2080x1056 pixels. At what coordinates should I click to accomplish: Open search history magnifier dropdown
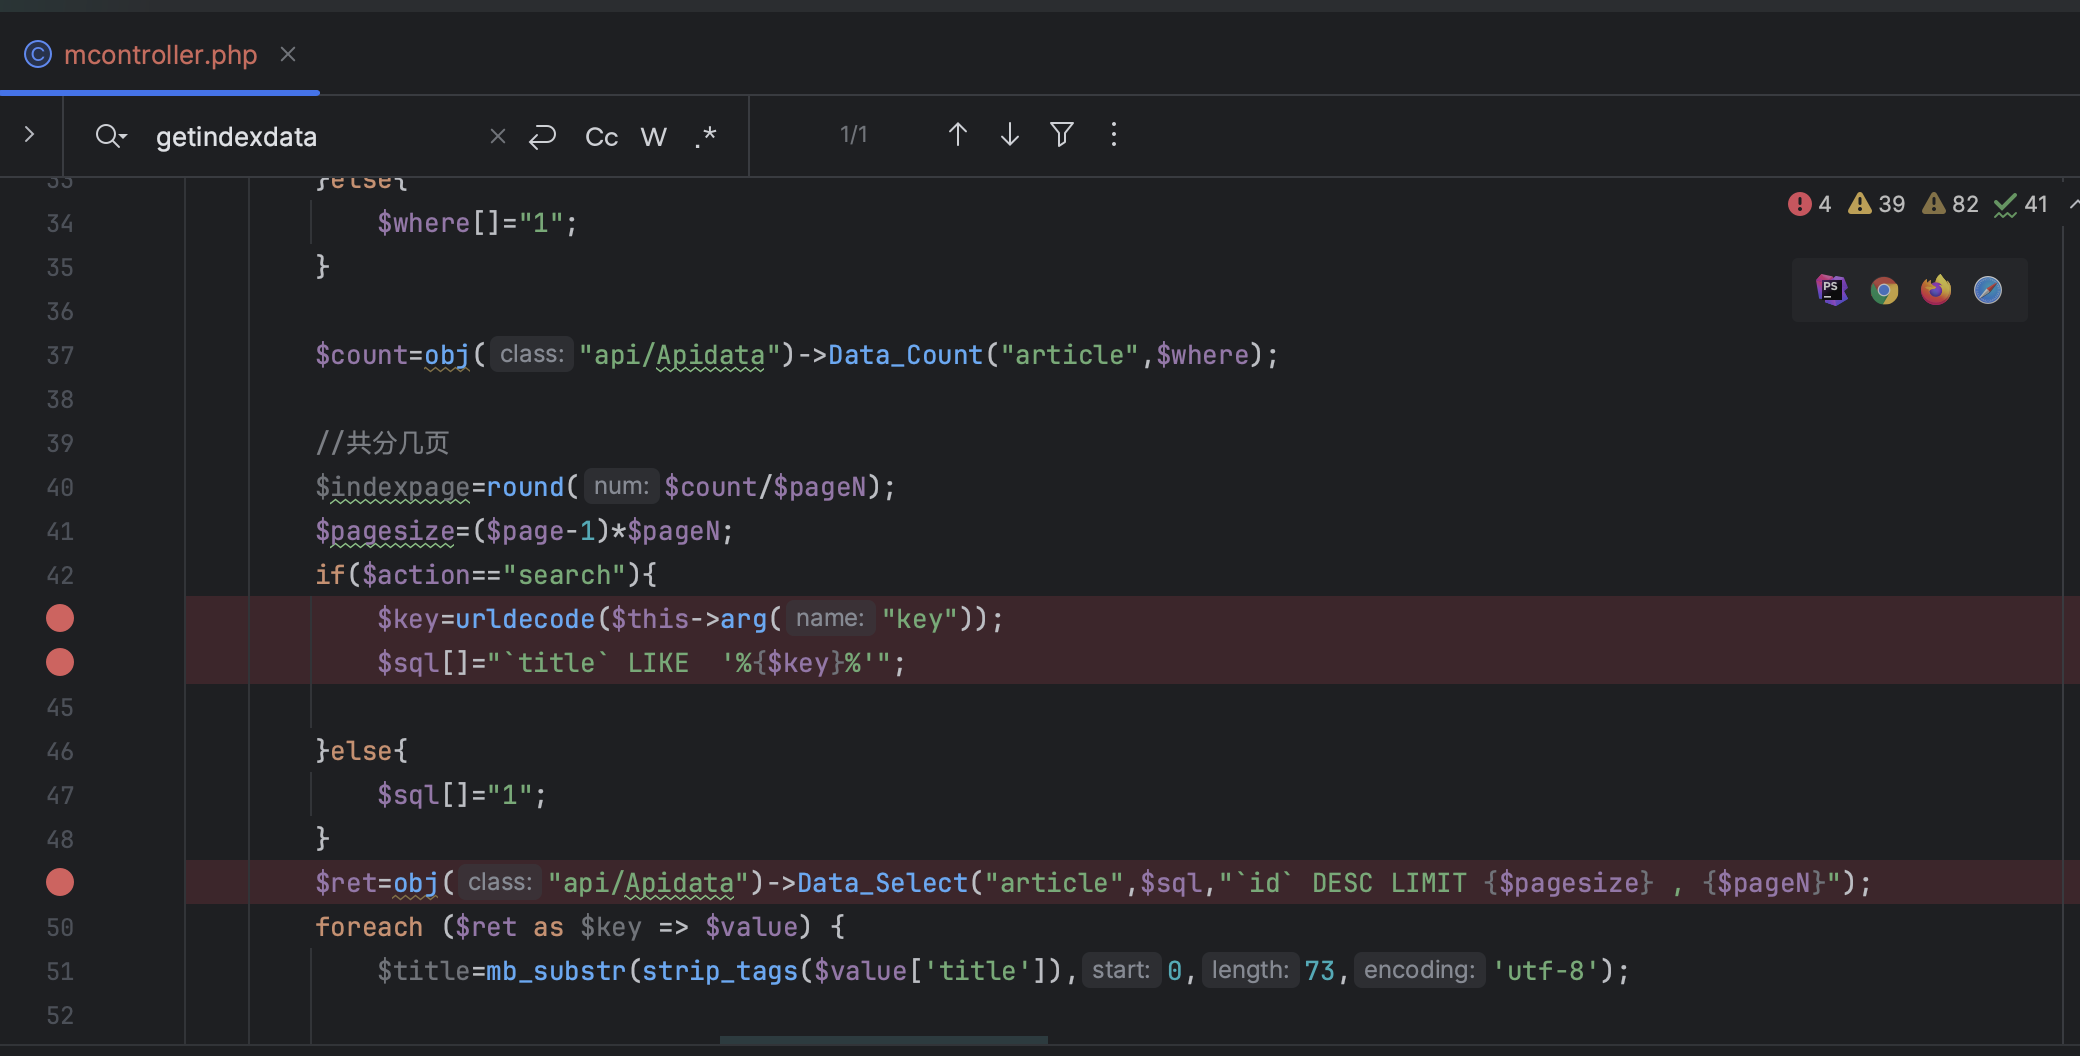111,135
